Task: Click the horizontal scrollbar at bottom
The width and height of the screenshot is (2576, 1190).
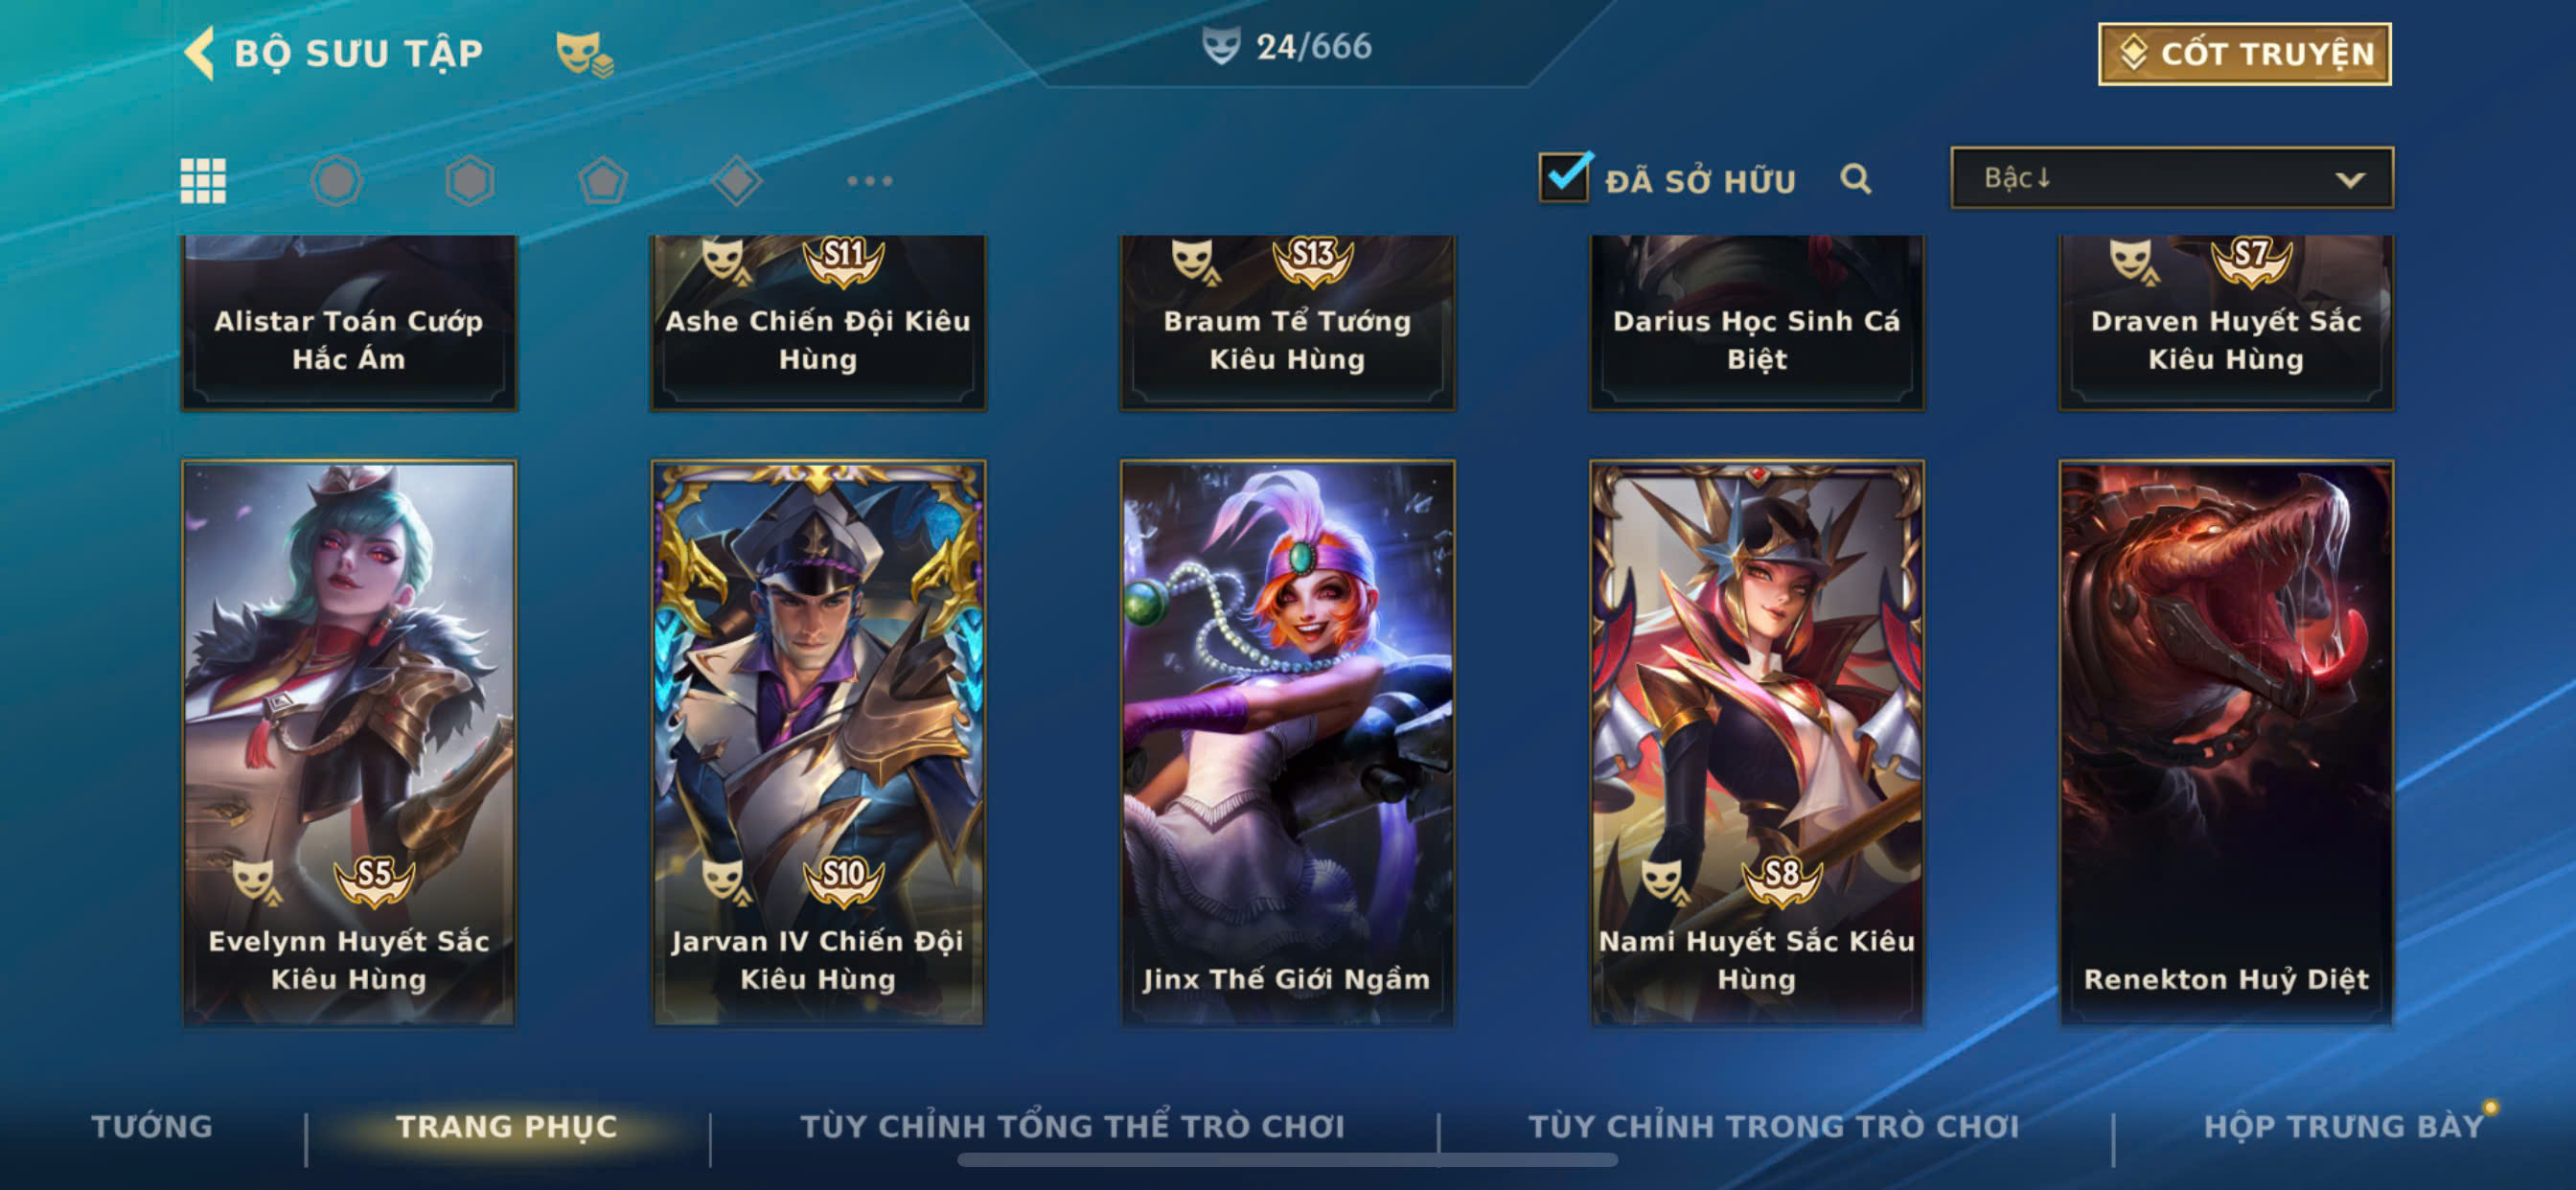Action: pyautogui.click(x=1287, y=1160)
